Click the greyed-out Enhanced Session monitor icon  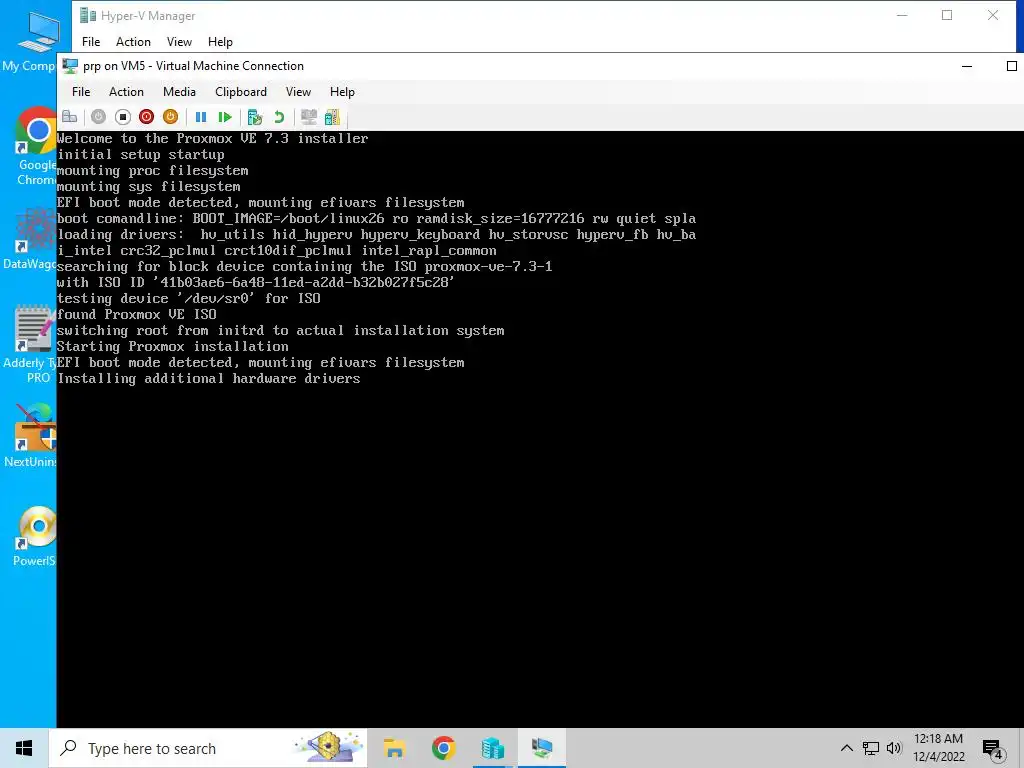308,117
